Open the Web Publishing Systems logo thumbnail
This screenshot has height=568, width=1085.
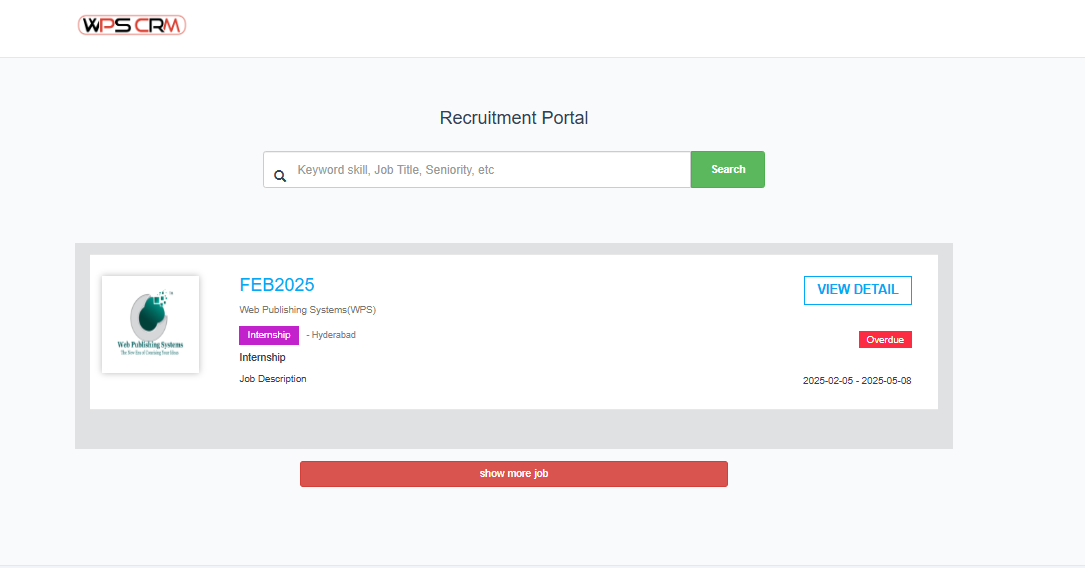click(x=150, y=324)
